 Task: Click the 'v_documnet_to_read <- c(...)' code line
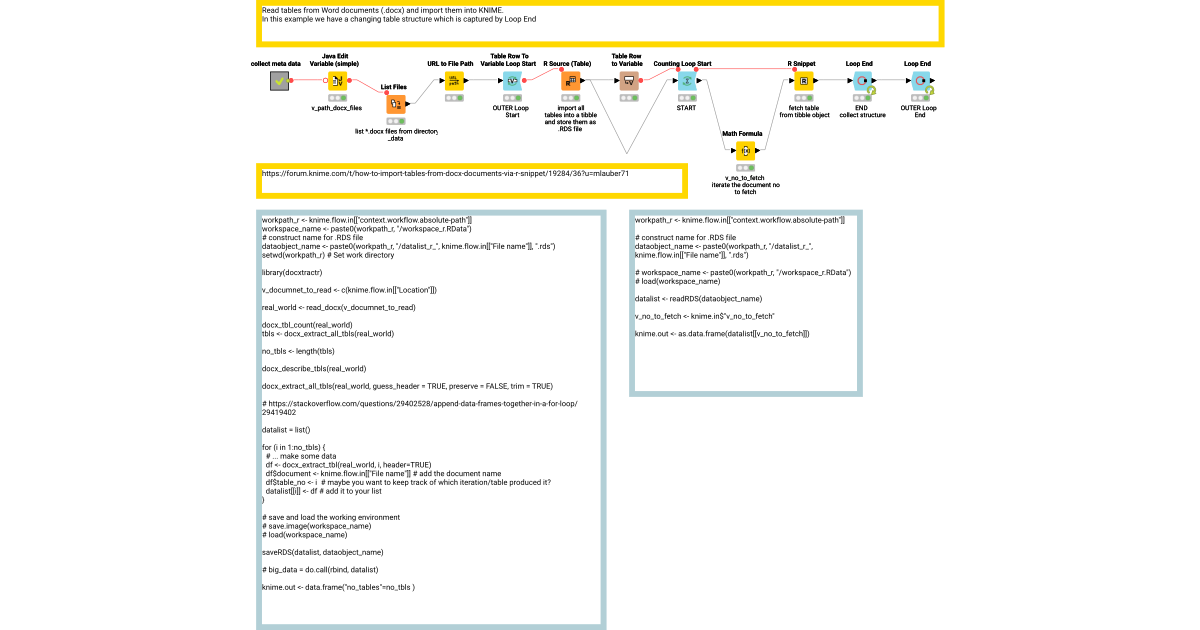(350, 290)
